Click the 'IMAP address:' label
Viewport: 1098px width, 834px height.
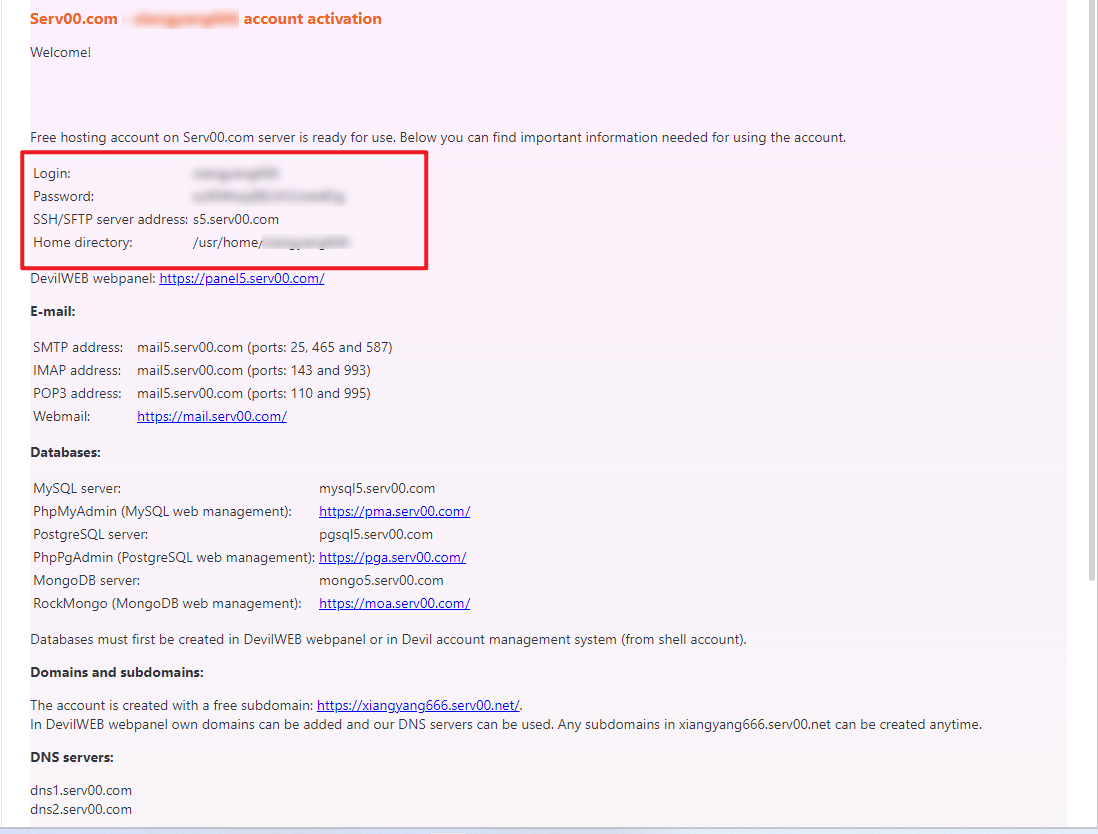(77, 370)
